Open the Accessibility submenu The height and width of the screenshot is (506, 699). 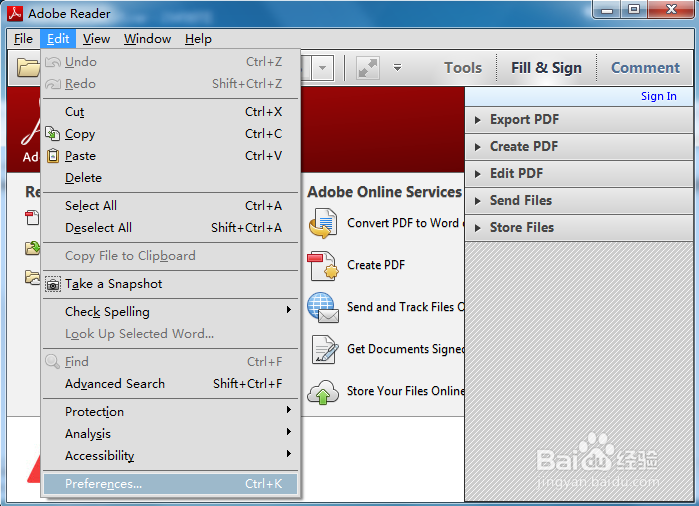pos(170,456)
